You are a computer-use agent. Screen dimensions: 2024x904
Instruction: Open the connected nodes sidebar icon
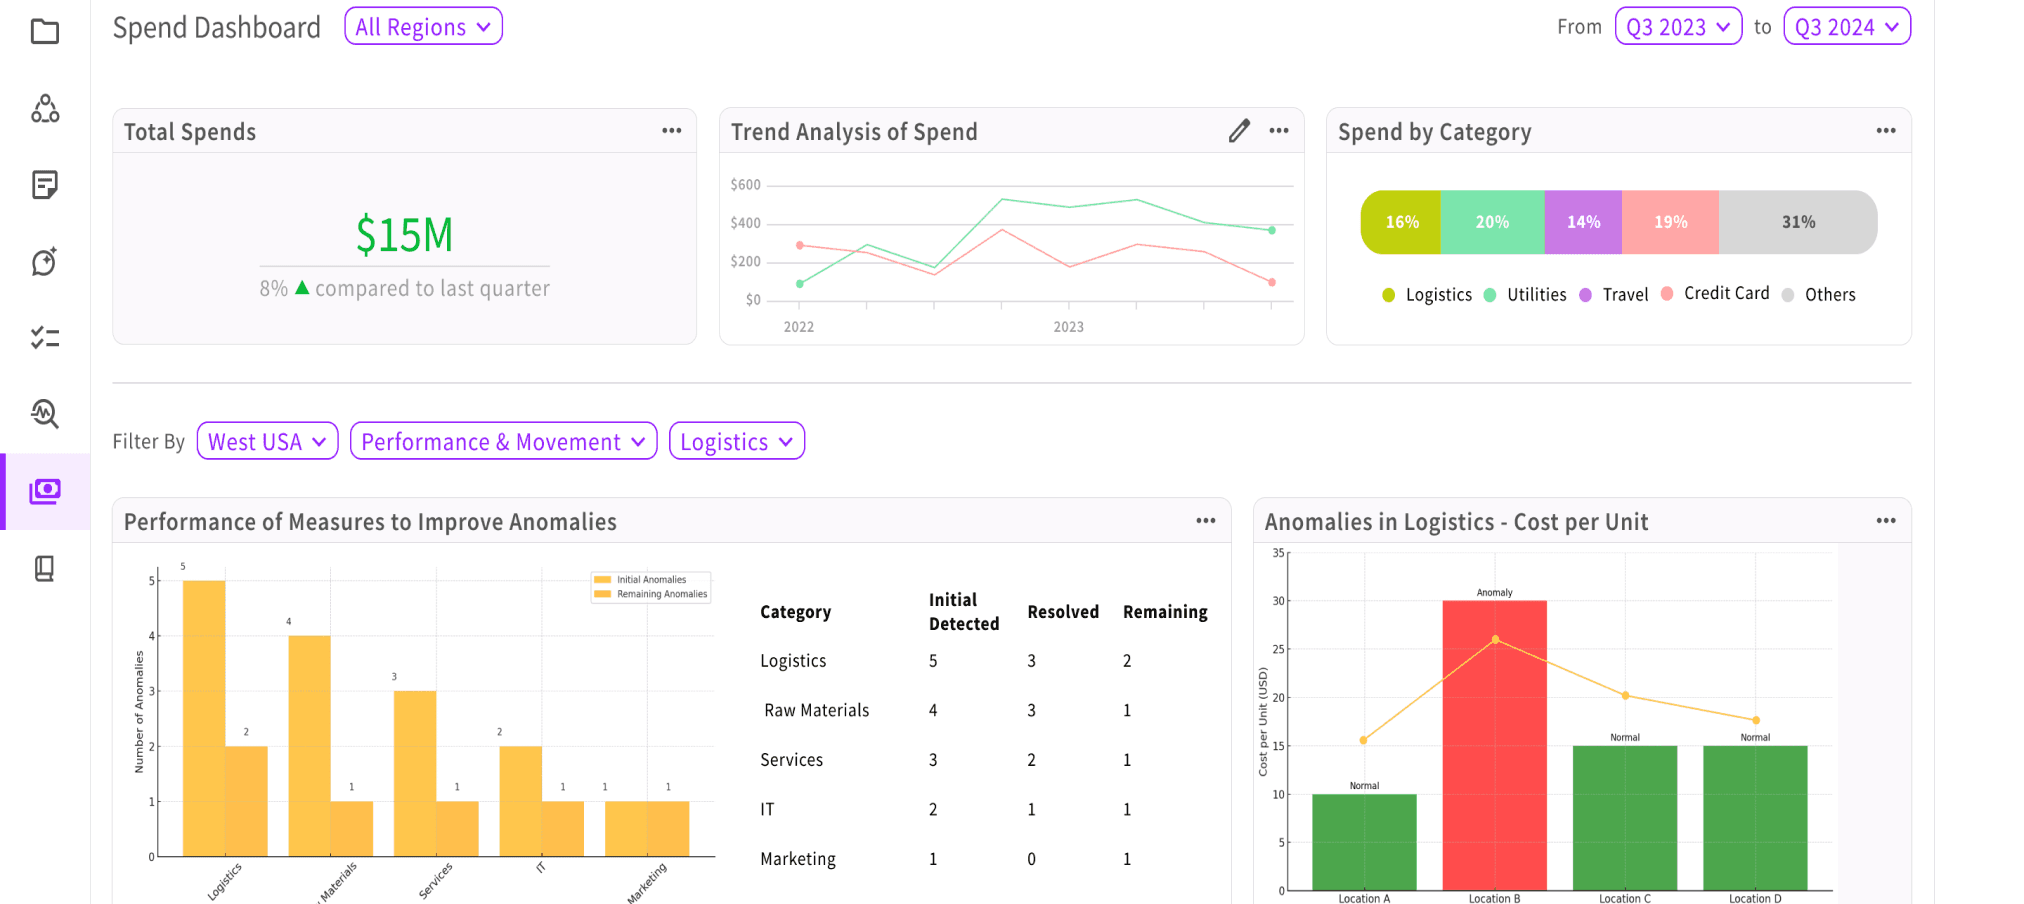point(45,108)
